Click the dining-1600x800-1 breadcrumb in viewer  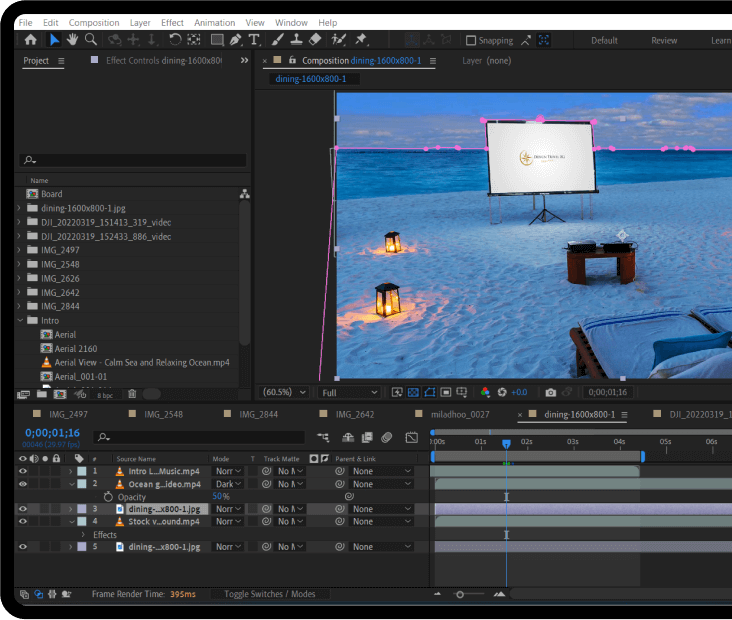click(x=311, y=78)
